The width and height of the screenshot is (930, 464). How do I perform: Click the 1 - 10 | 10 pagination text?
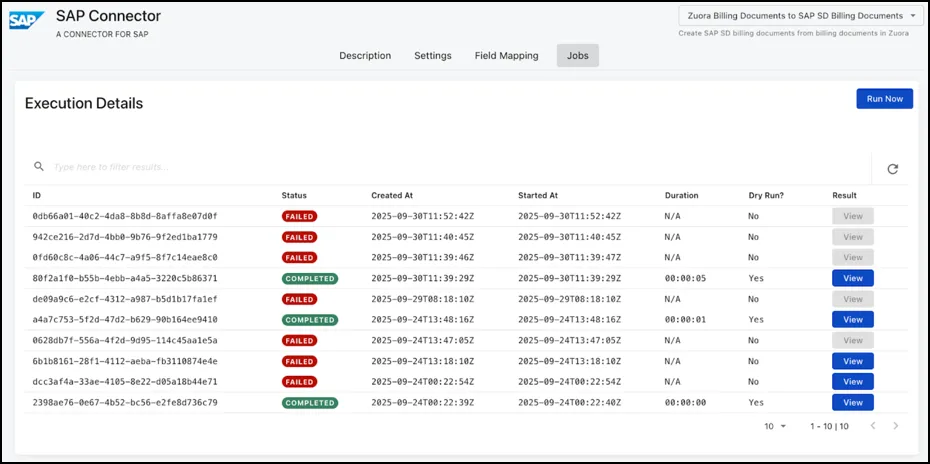[x=829, y=426]
